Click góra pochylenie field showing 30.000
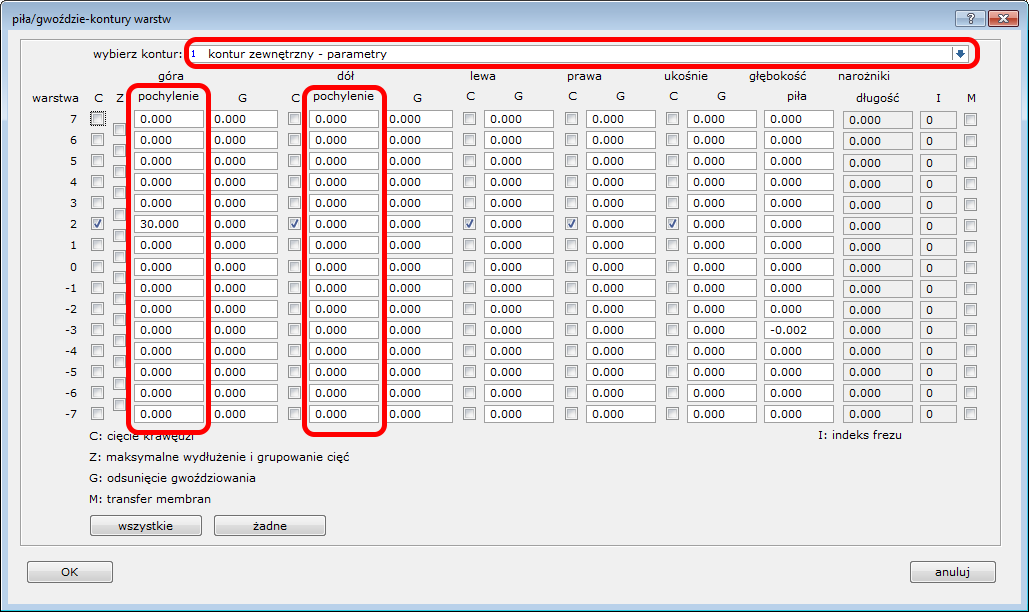The height and width of the screenshot is (612, 1029). [x=169, y=224]
